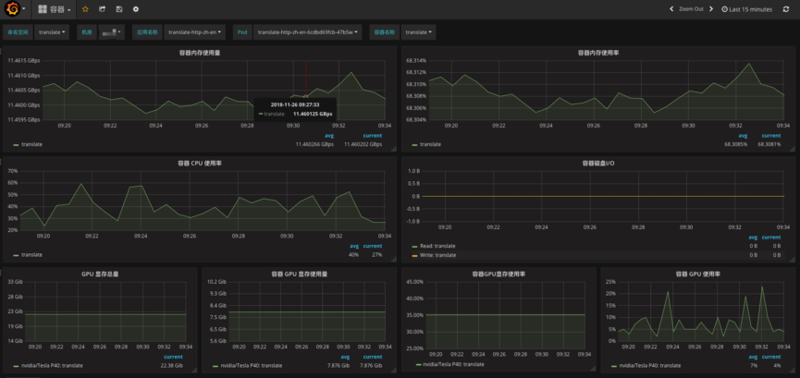800x378 pixels.
Task: Save the dashboard with the floppy icon
Action: 119,9
